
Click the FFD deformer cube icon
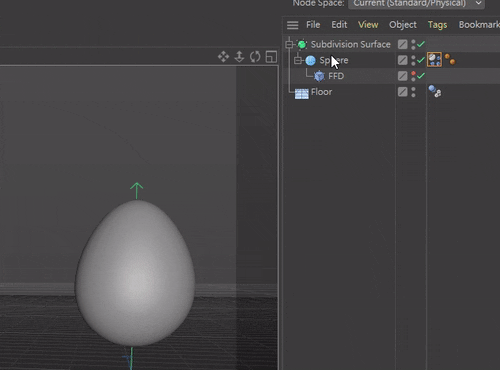pos(319,76)
